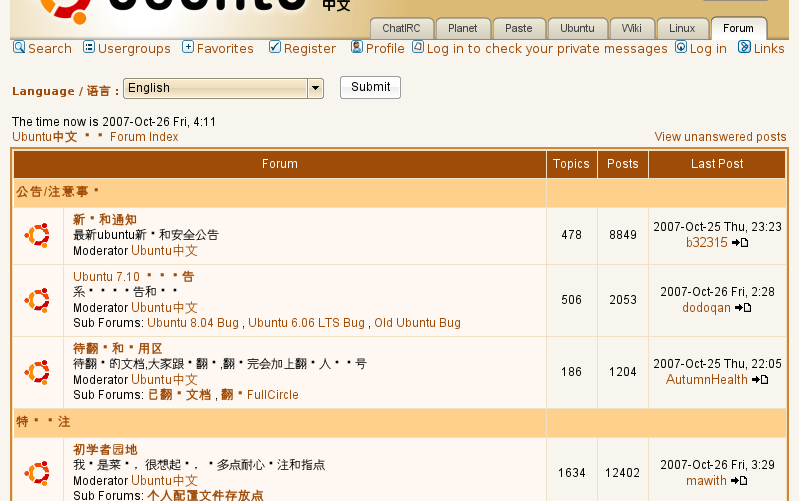This screenshot has height=501, width=799.
Task: Click the Posts column header
Action: tap(623, 164)
